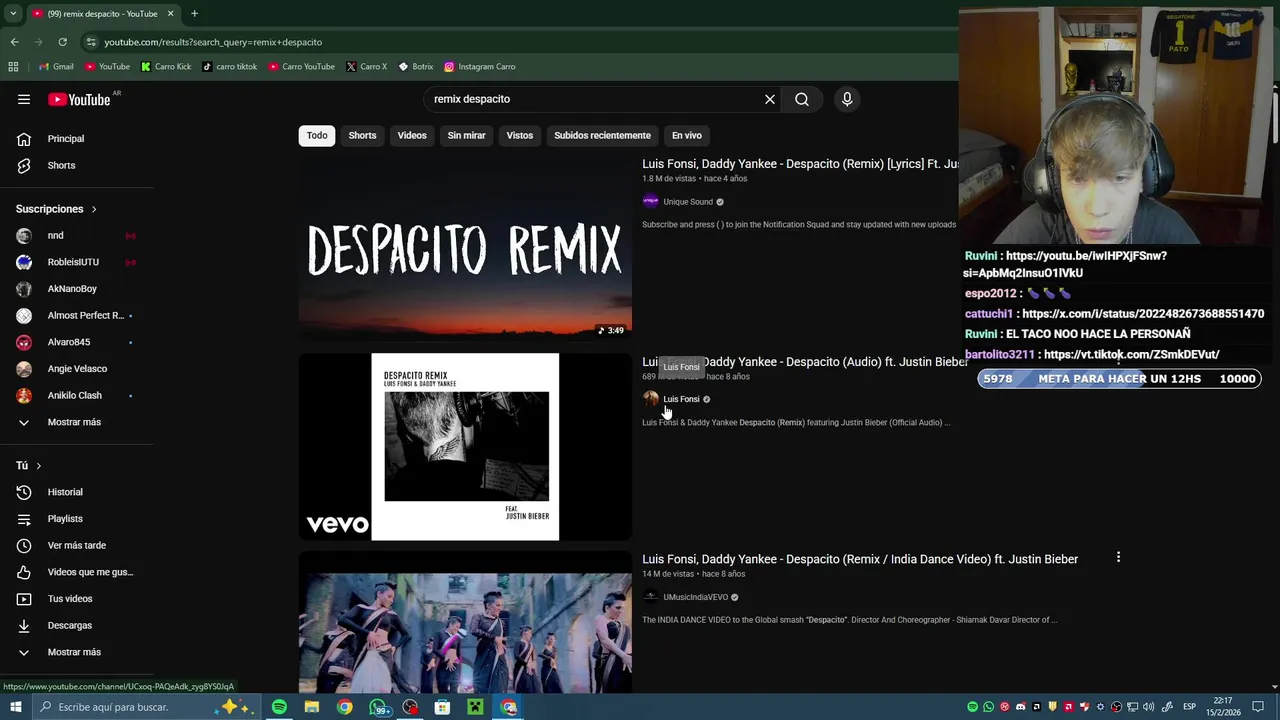Image resolution: width=1280 pixels, height=720 pixels.
Task: Open the Carro Kick bookmark
Action: (x=166, y=67)
